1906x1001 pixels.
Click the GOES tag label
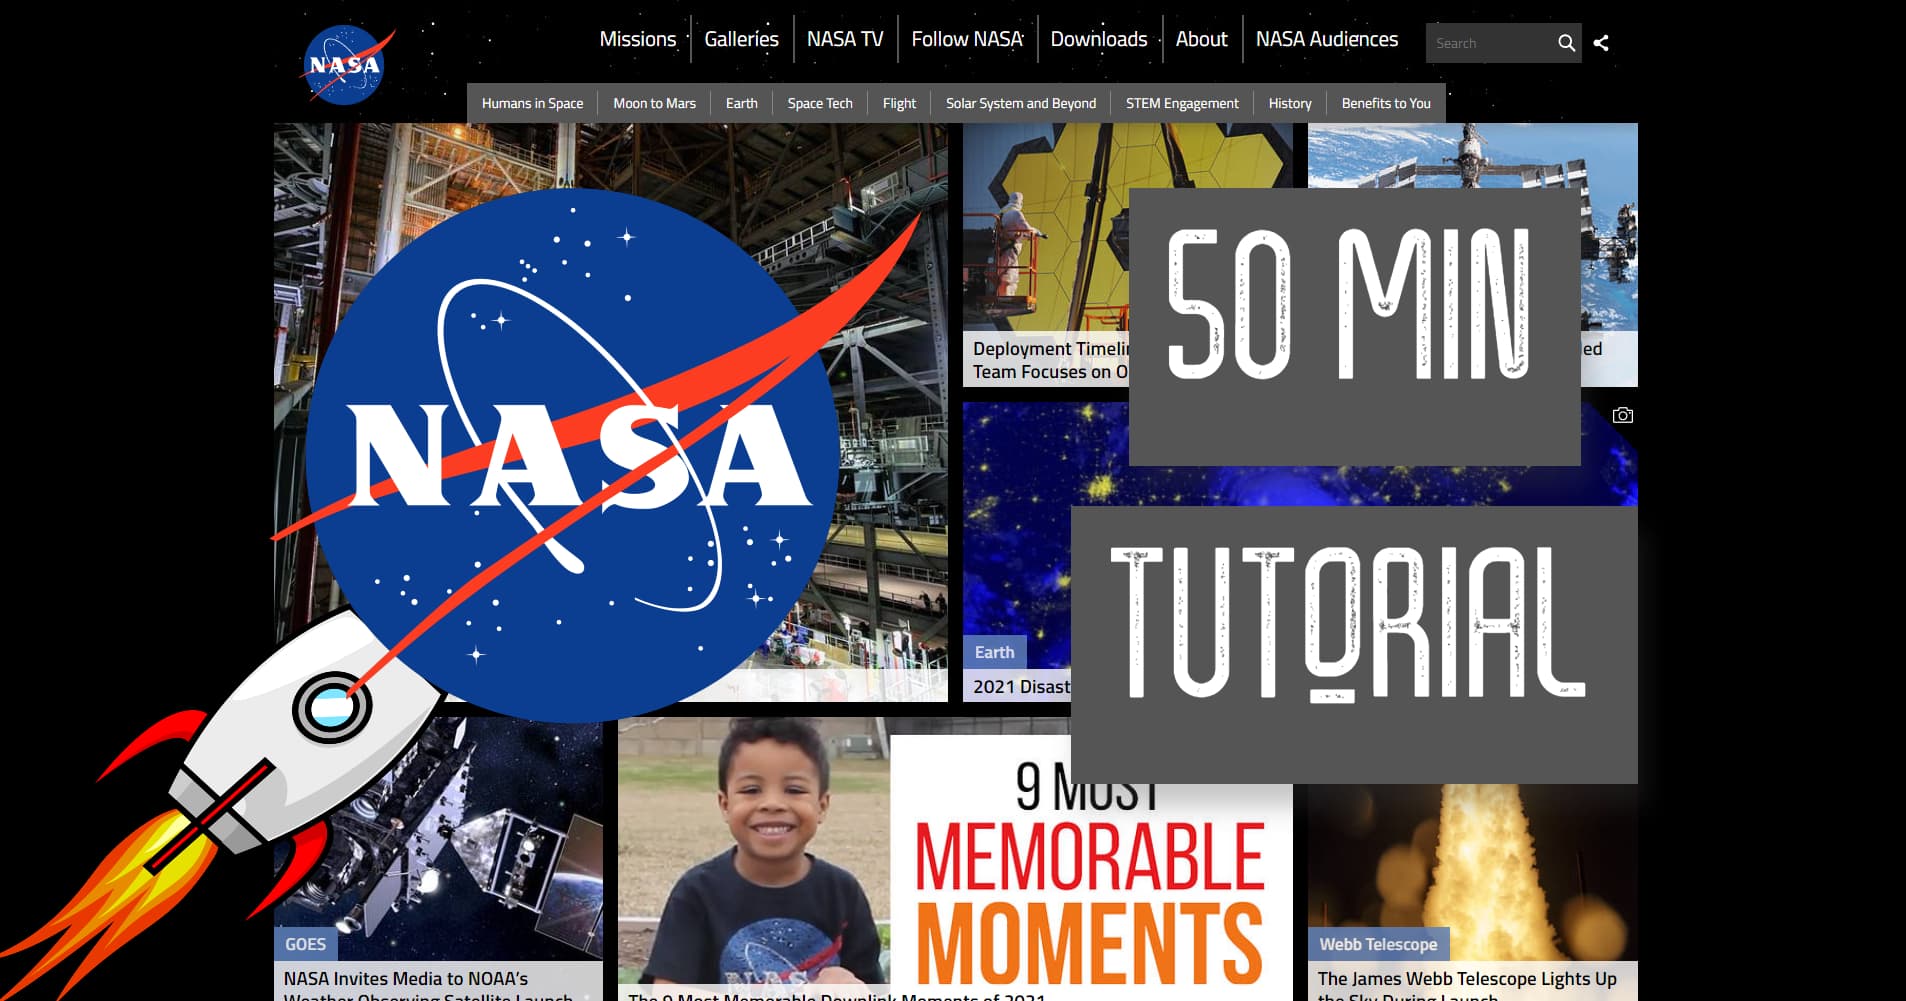click(305, 944)
